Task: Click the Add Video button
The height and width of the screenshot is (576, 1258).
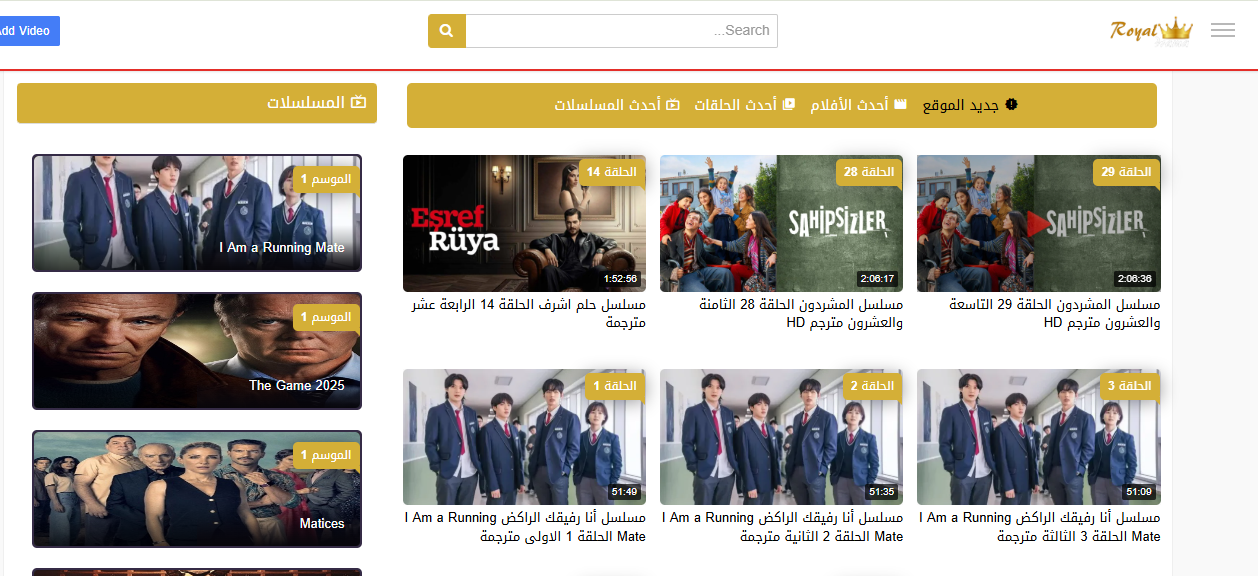Action: tap(27, 31)
